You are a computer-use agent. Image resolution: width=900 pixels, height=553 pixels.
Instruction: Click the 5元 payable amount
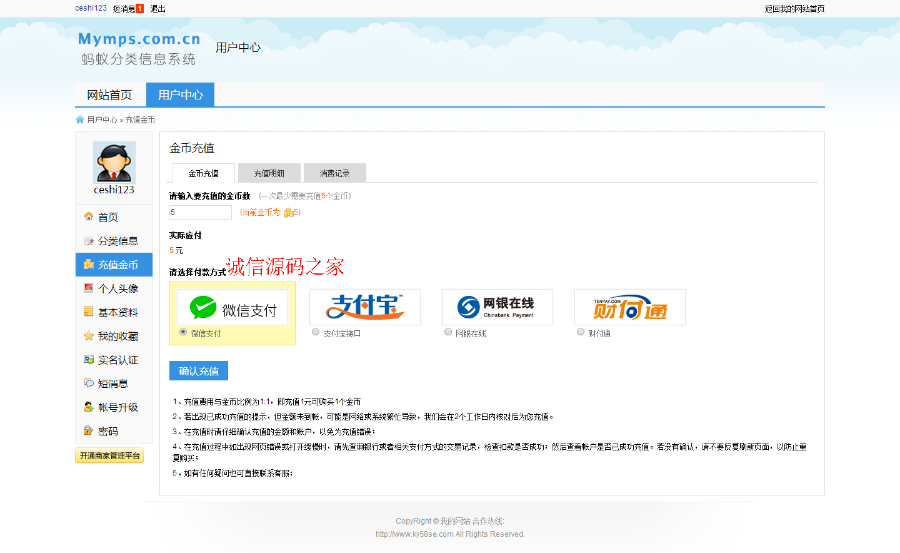coord(176,250)
